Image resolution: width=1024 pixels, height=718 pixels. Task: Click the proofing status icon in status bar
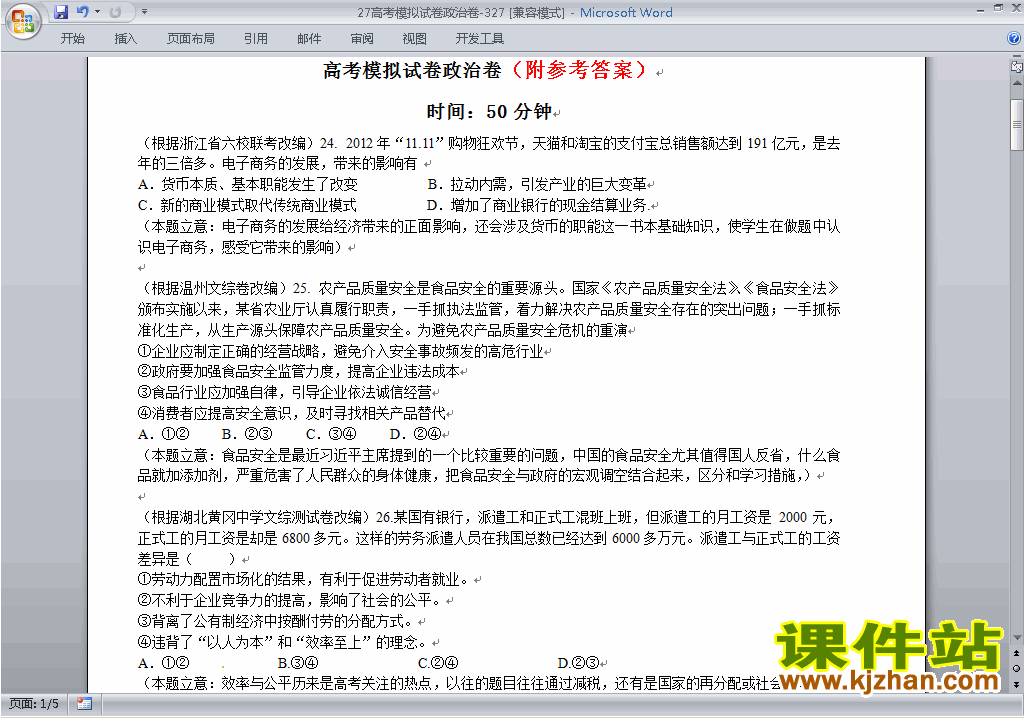click(84, 703)
